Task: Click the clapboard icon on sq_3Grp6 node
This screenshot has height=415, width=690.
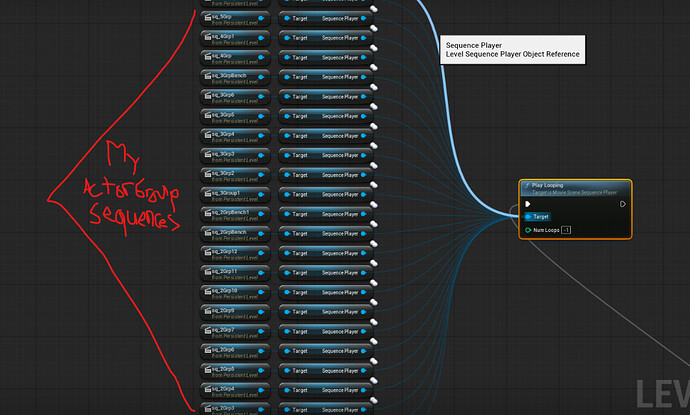Action: click(x=208, y=96)
